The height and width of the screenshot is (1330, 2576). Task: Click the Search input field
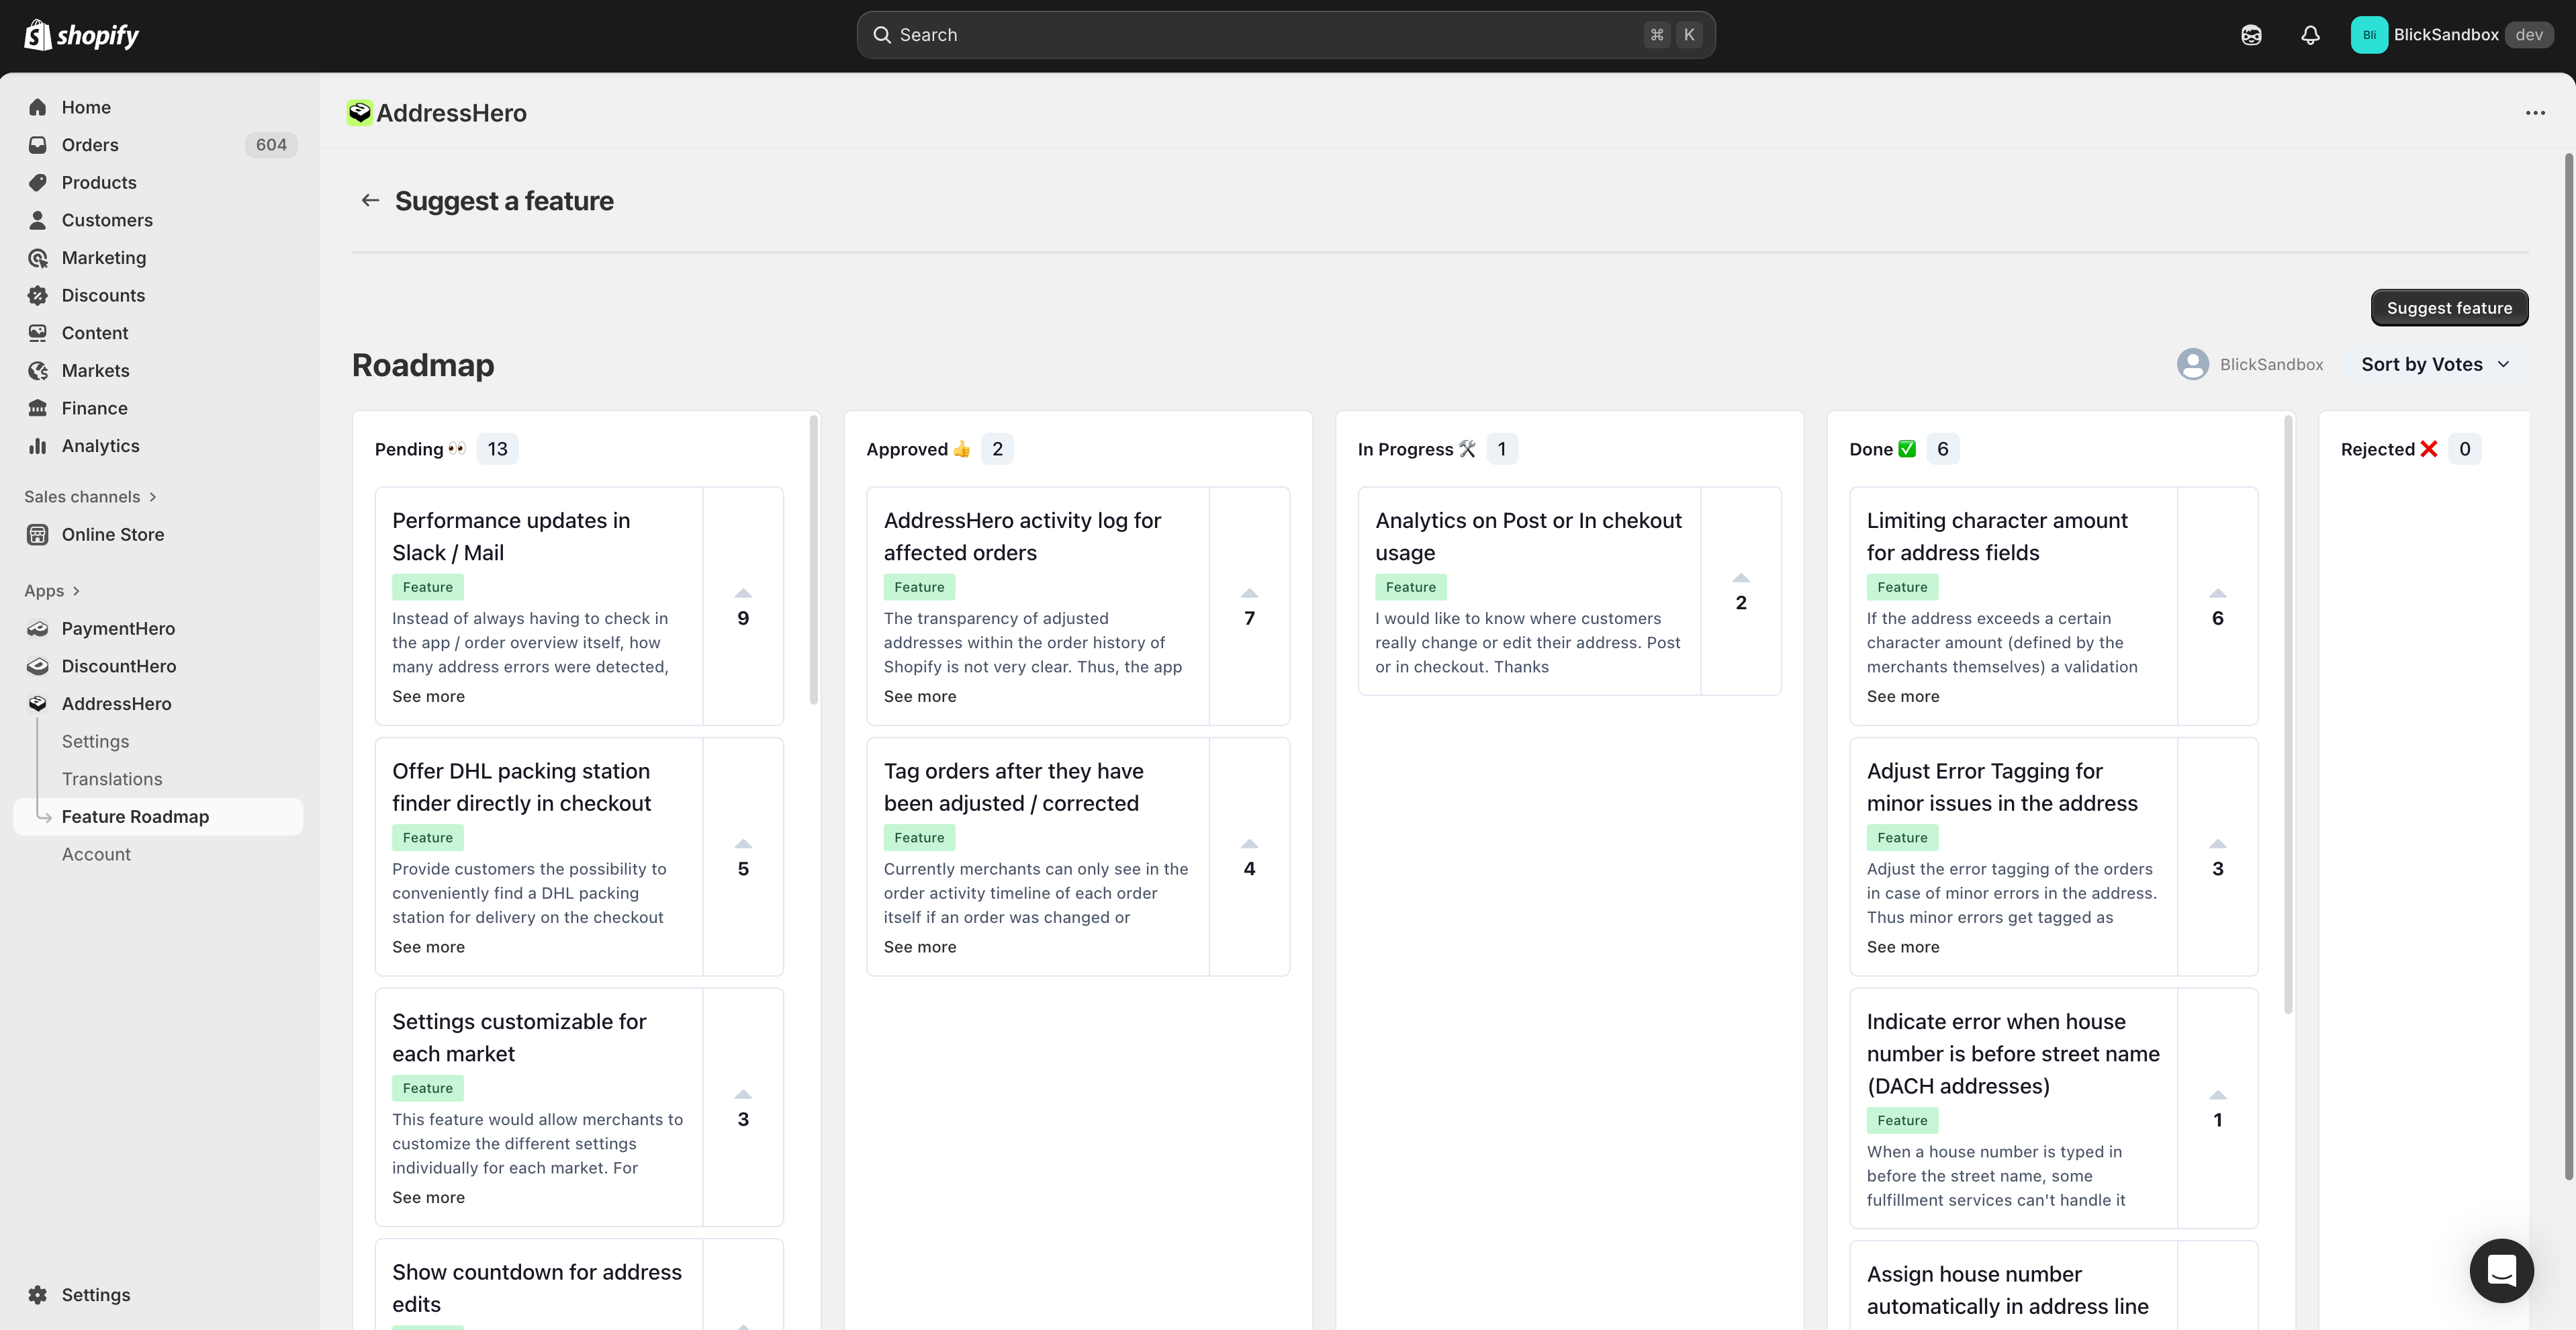coord(1286,35)
